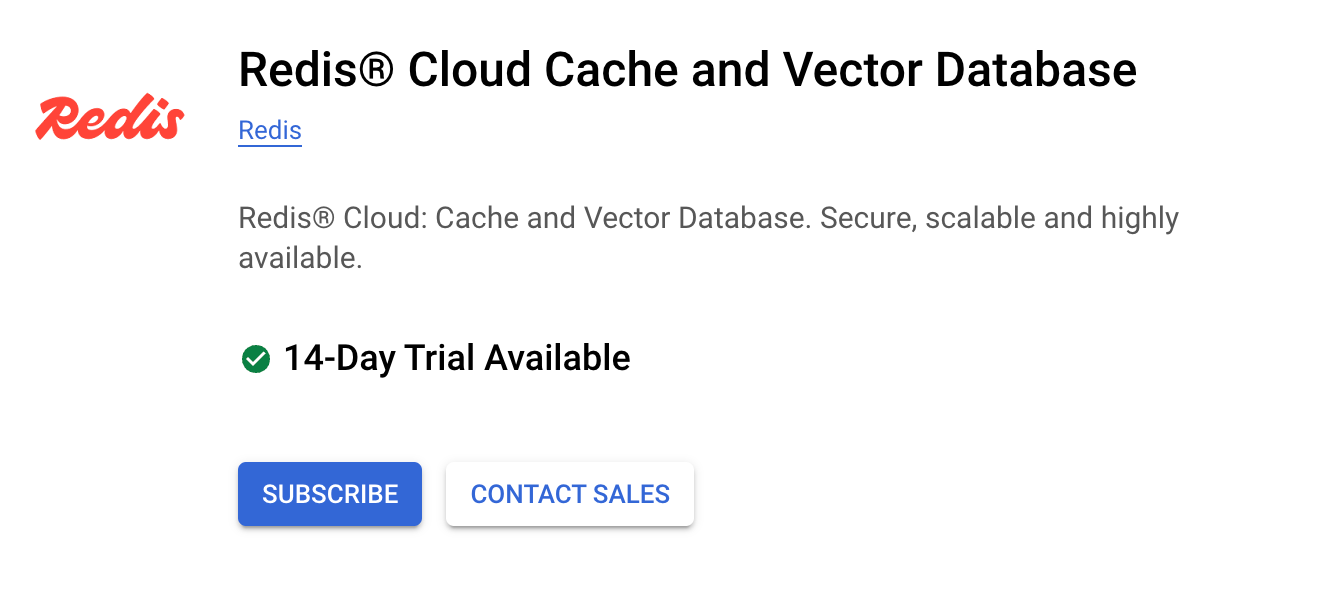Click the Redis product logo thumbnail

pyautogui.click(x=110, y=119)
